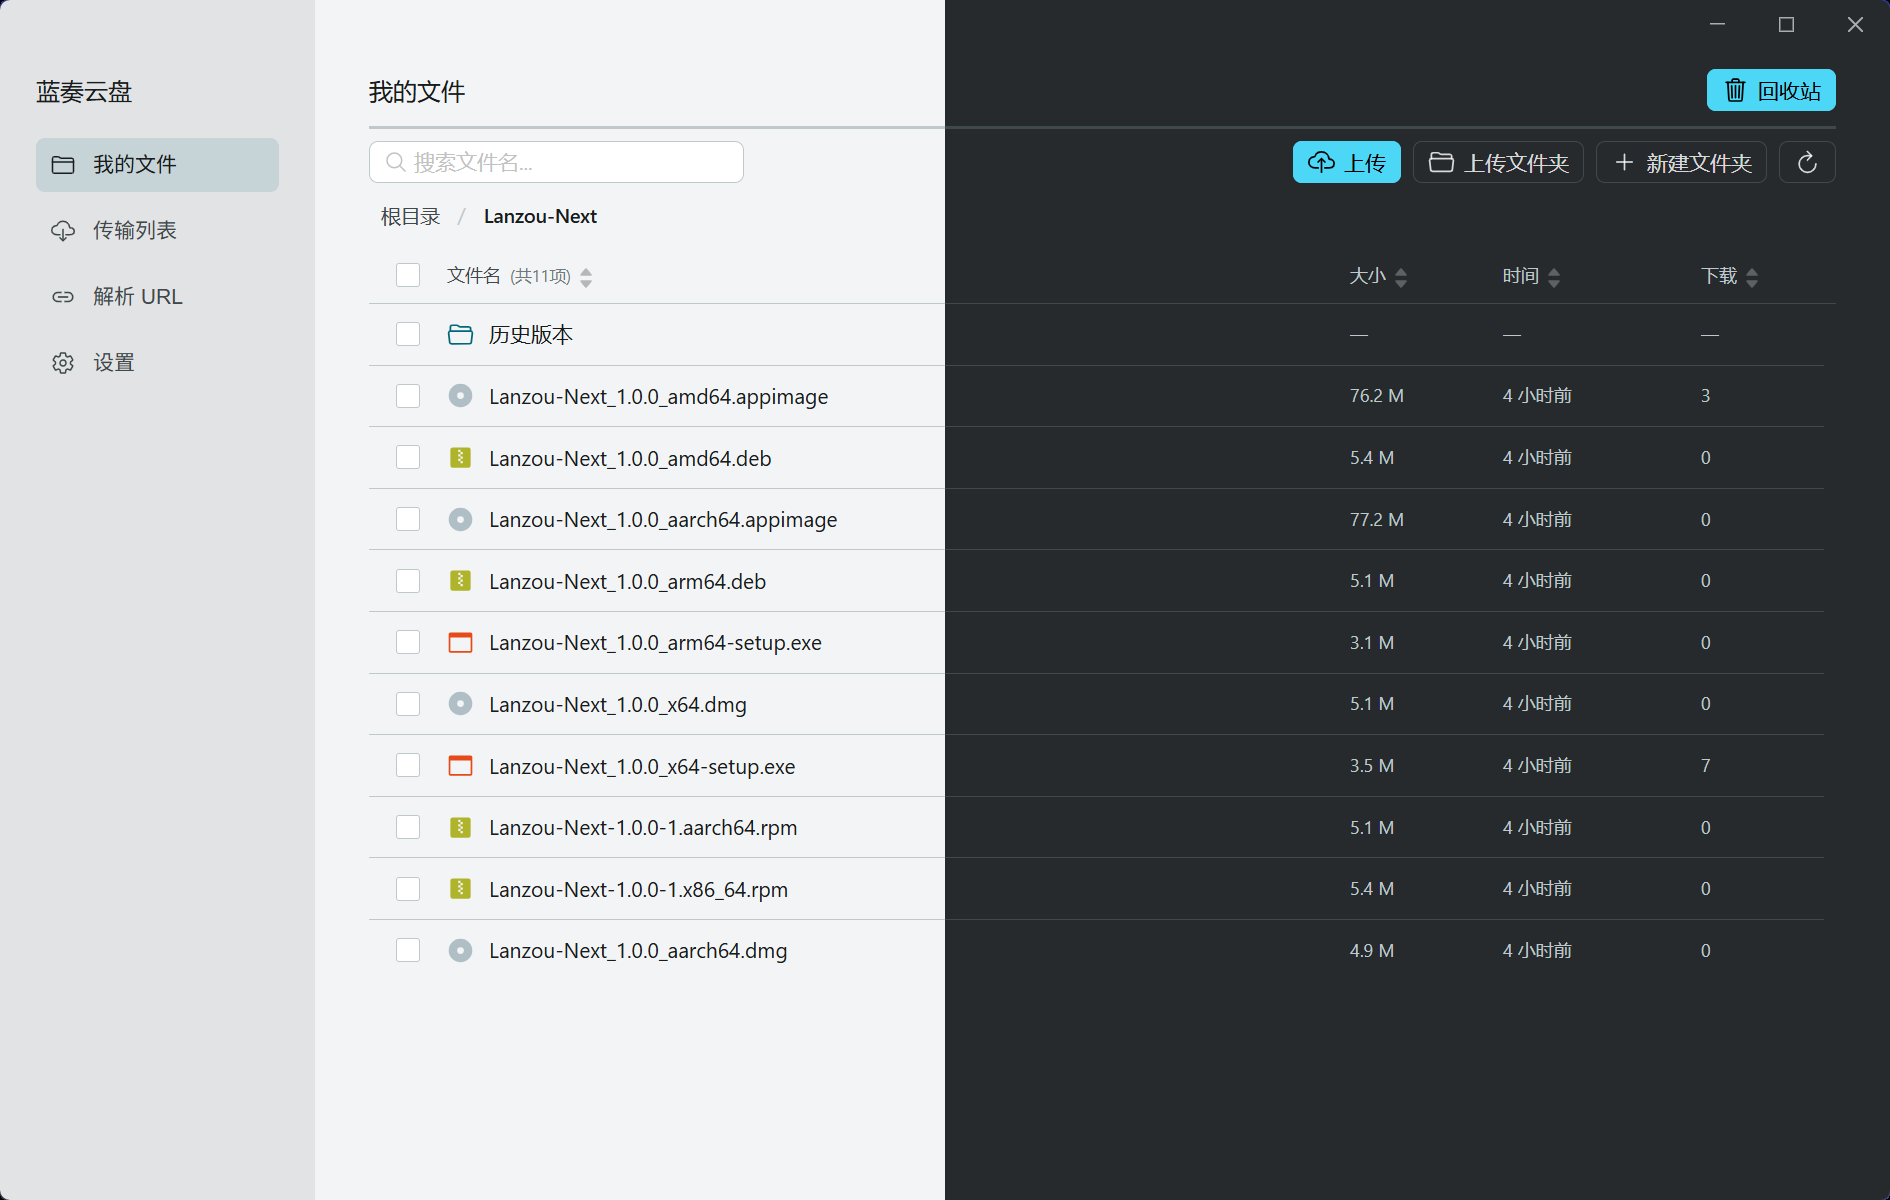Toggle the select-all files checkbox
This screenshot has height=1200, width=1890.
[x=408, y=275]
